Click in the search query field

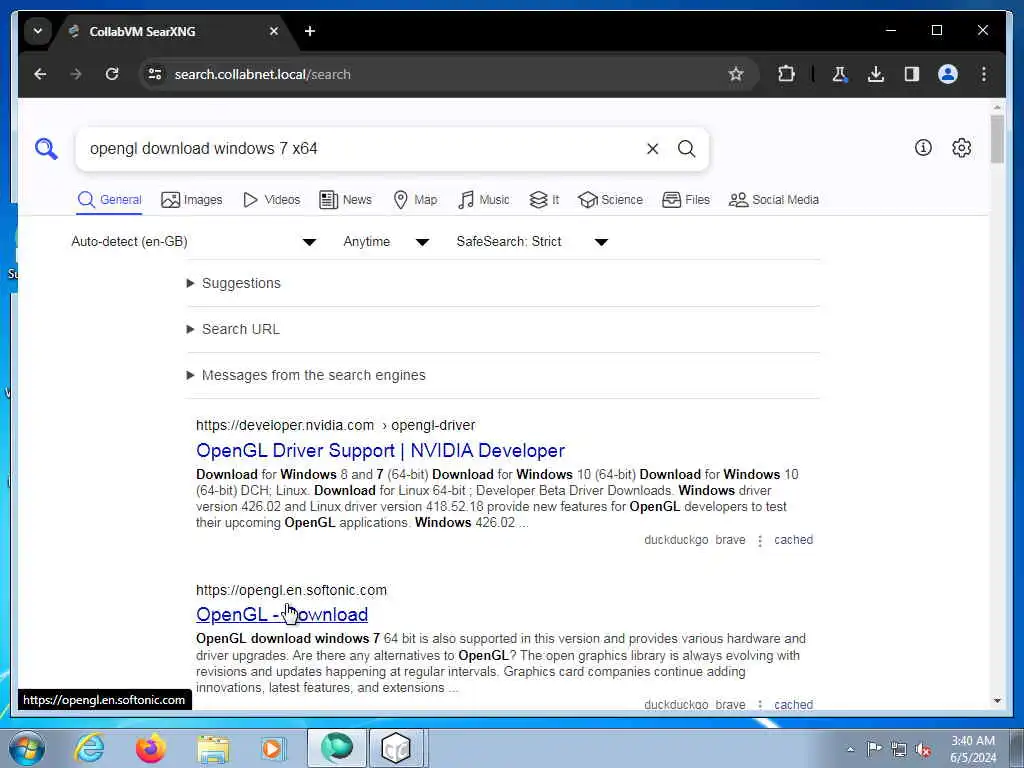(x=359, y=149)
